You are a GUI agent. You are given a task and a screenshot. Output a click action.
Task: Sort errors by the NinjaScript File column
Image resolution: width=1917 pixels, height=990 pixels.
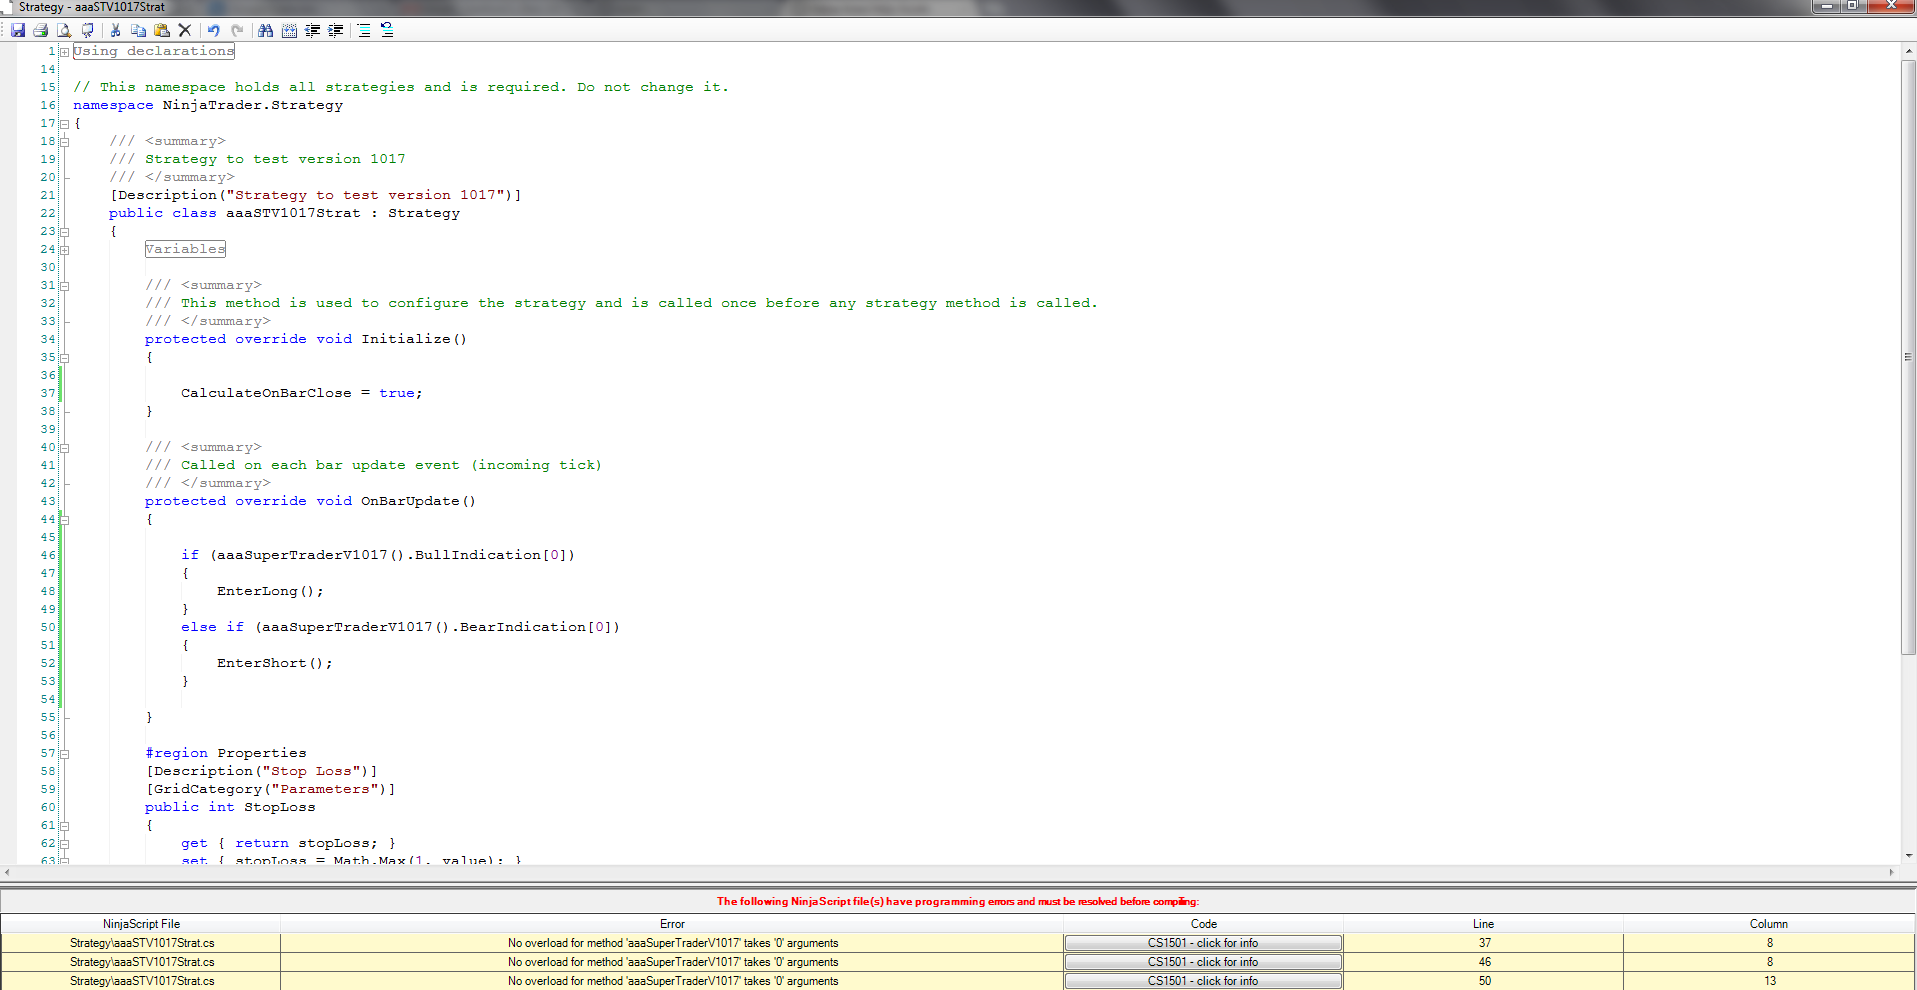coord(141,924)
